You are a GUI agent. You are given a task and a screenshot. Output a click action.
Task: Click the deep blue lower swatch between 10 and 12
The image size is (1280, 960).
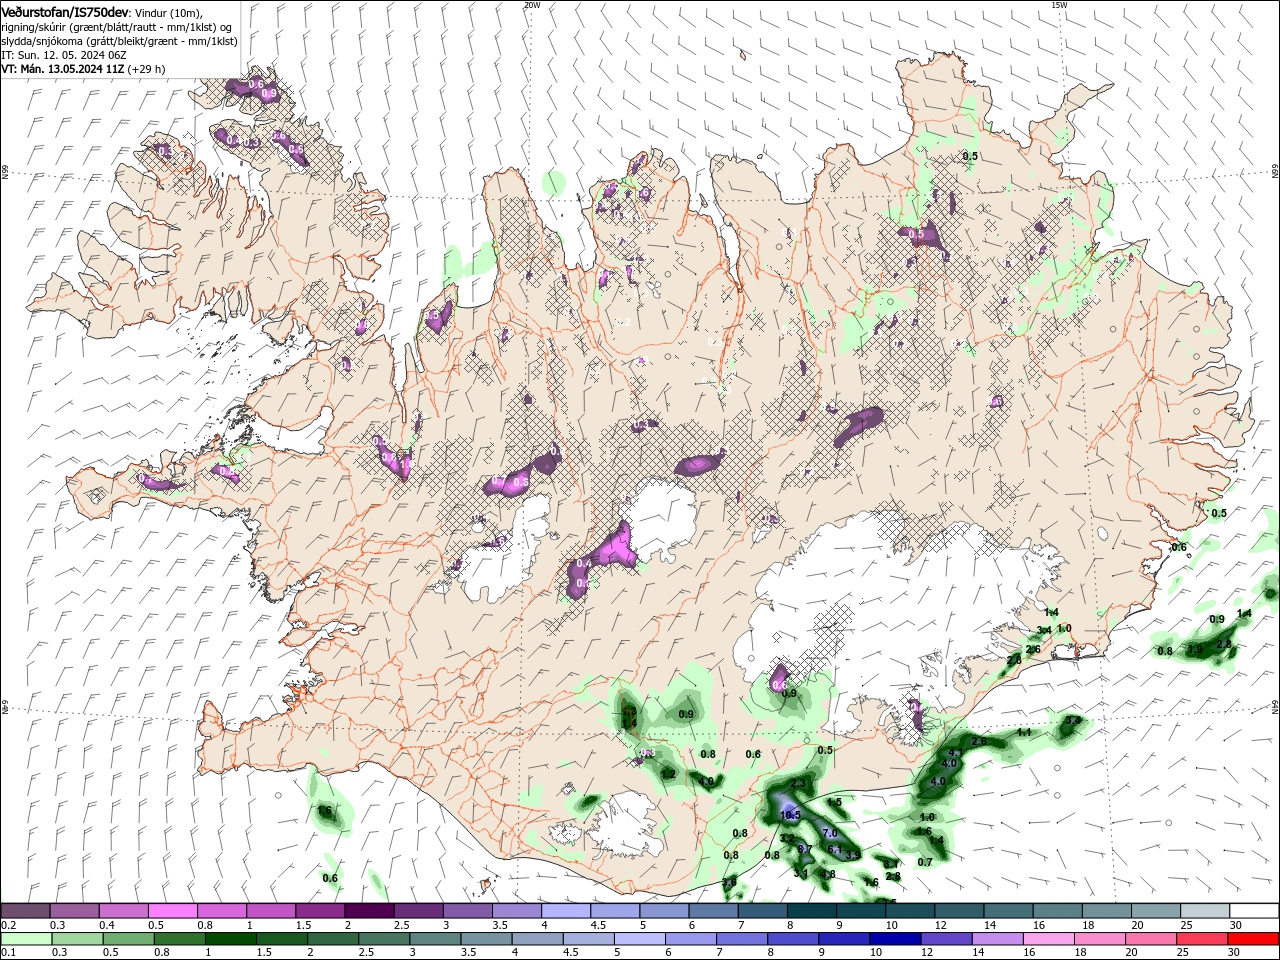[894, 939]
